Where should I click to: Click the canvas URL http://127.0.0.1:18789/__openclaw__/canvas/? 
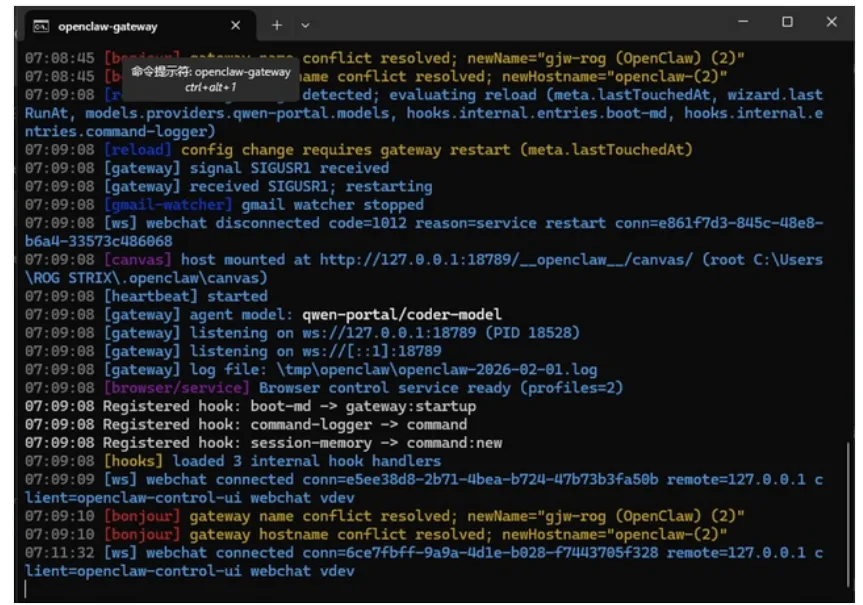pyautogui.click(x=506, y=260)
